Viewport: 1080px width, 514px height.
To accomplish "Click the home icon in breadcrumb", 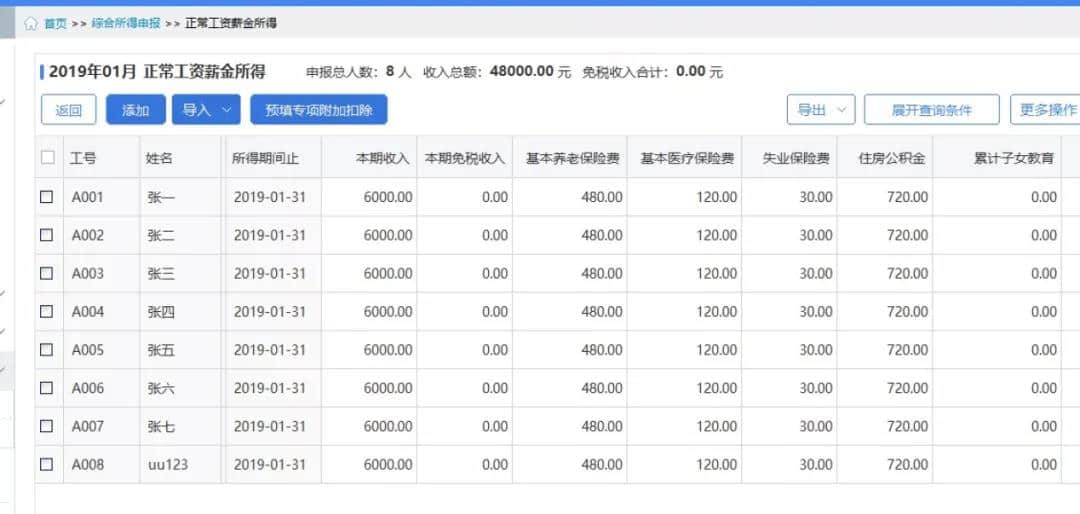I will pyautogui.click(x=31, y=23).
